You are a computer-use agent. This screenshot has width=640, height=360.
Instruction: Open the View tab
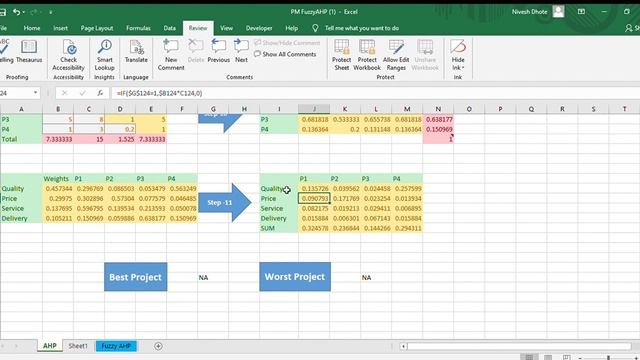[x=227, y=28]
